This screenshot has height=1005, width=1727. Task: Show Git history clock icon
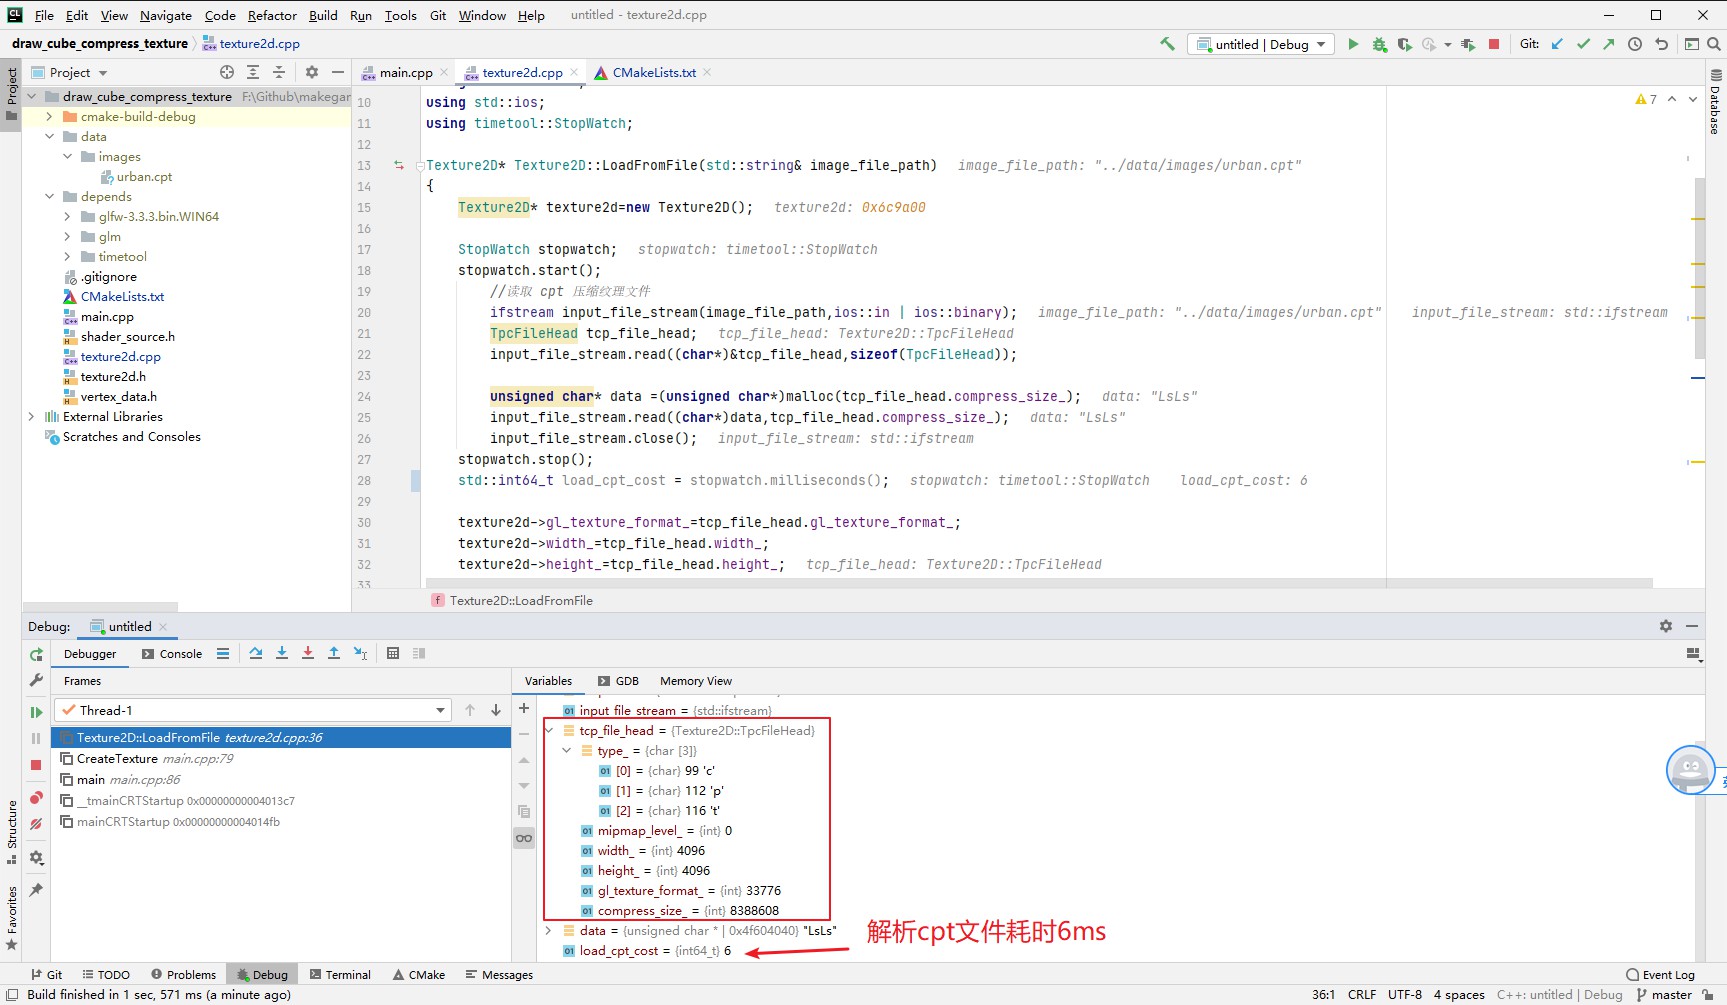coord(1635,44)
